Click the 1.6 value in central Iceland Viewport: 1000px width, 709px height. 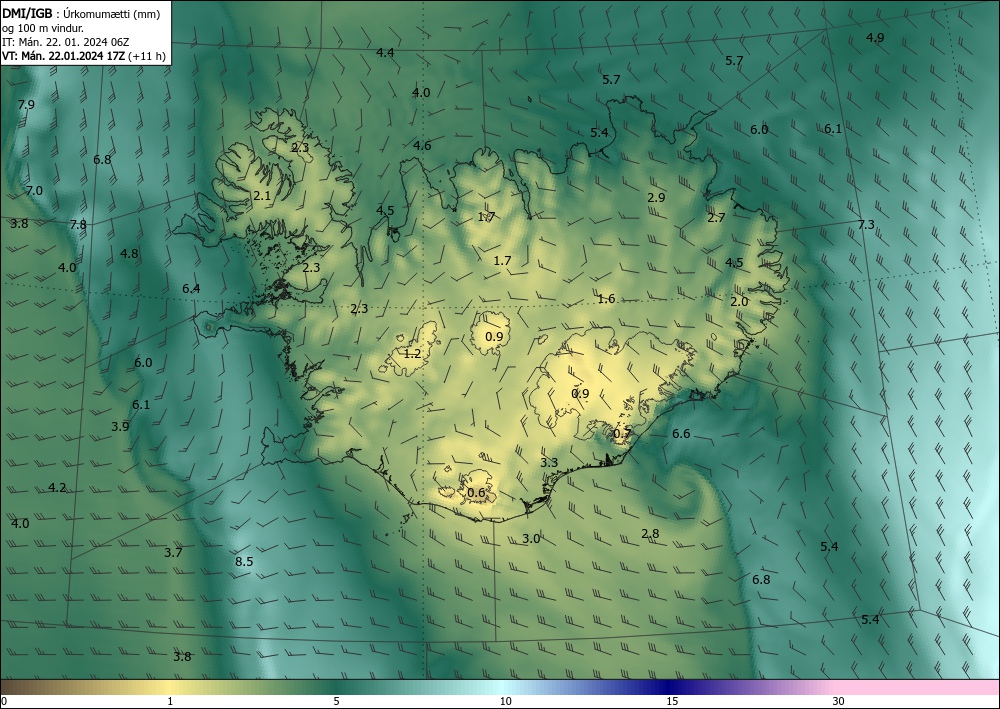coord(607,298)
